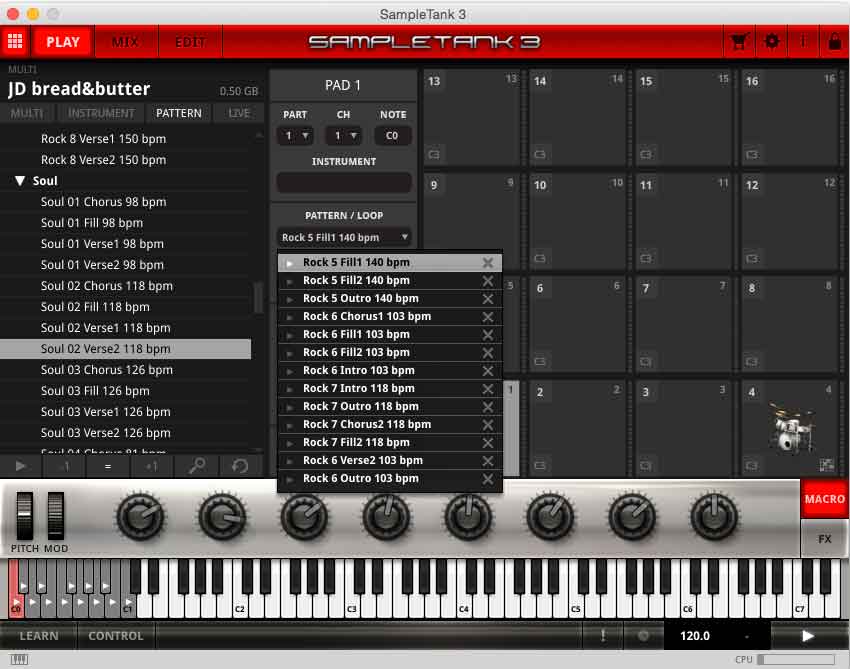Collapse the Soul pattern category
The image size is (850, 669).
20,181
